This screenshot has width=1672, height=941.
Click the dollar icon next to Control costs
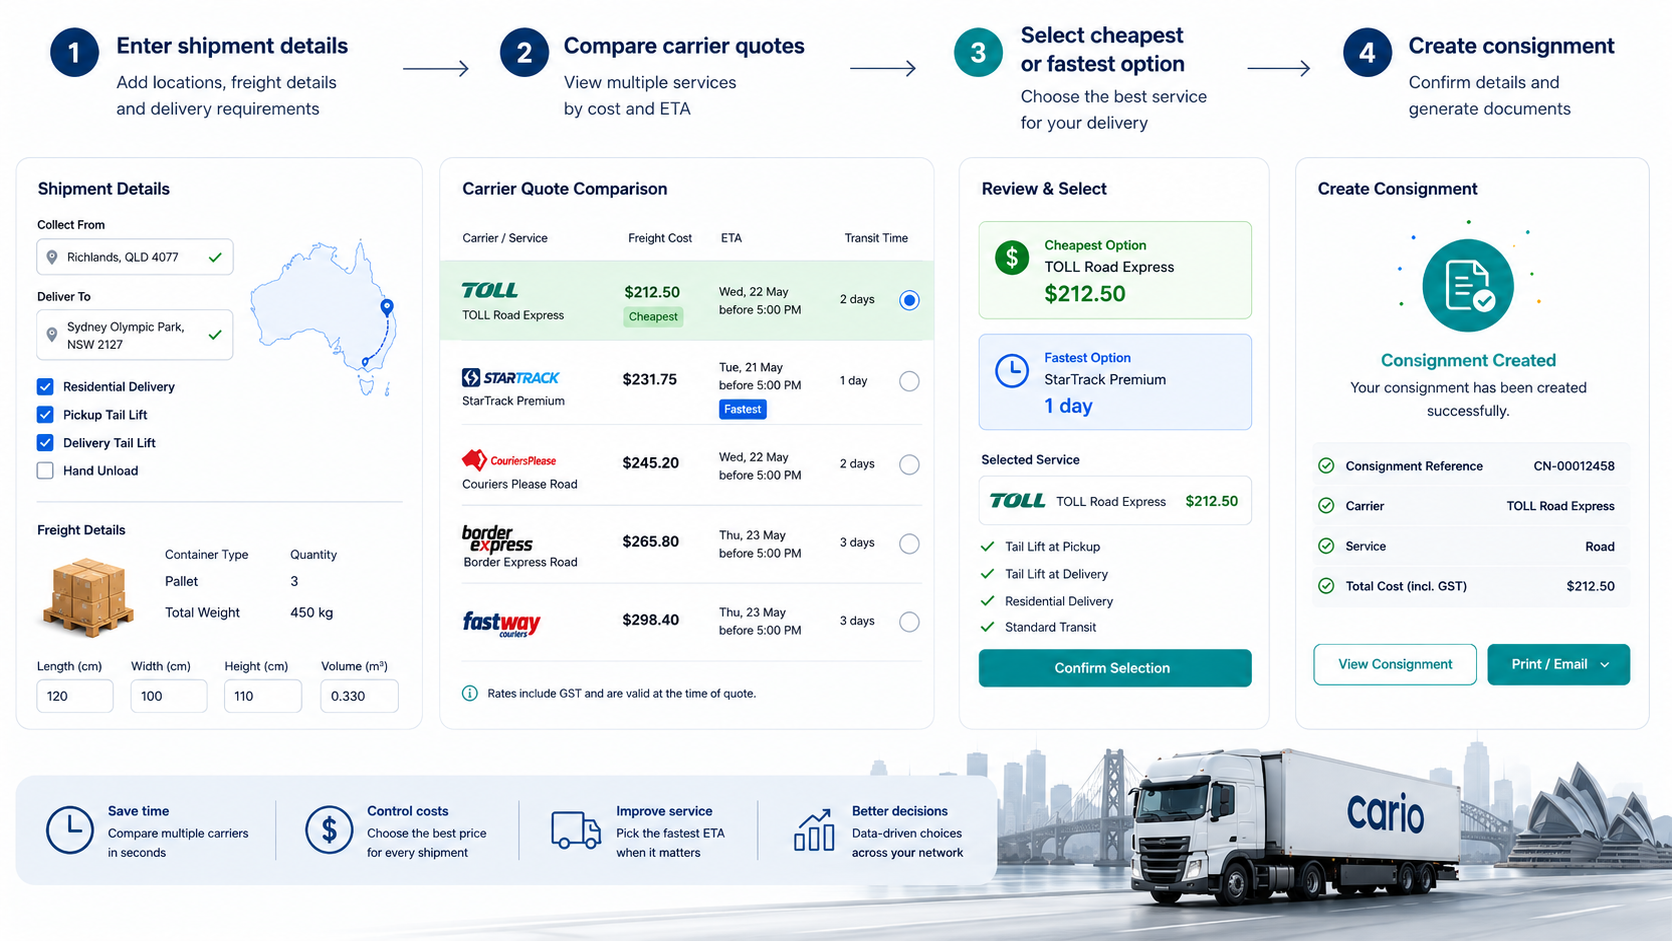pyautogui.click(x=329, y=830)
